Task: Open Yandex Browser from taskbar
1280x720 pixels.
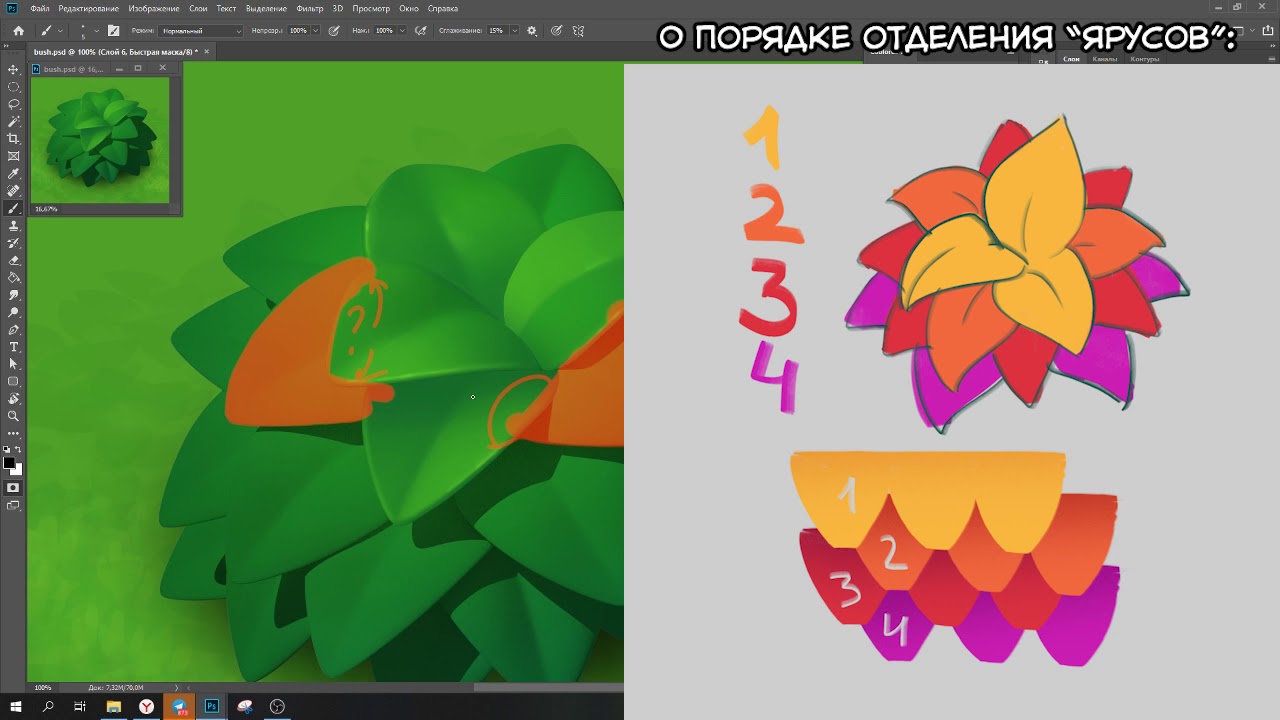Action: pos(147,706)
